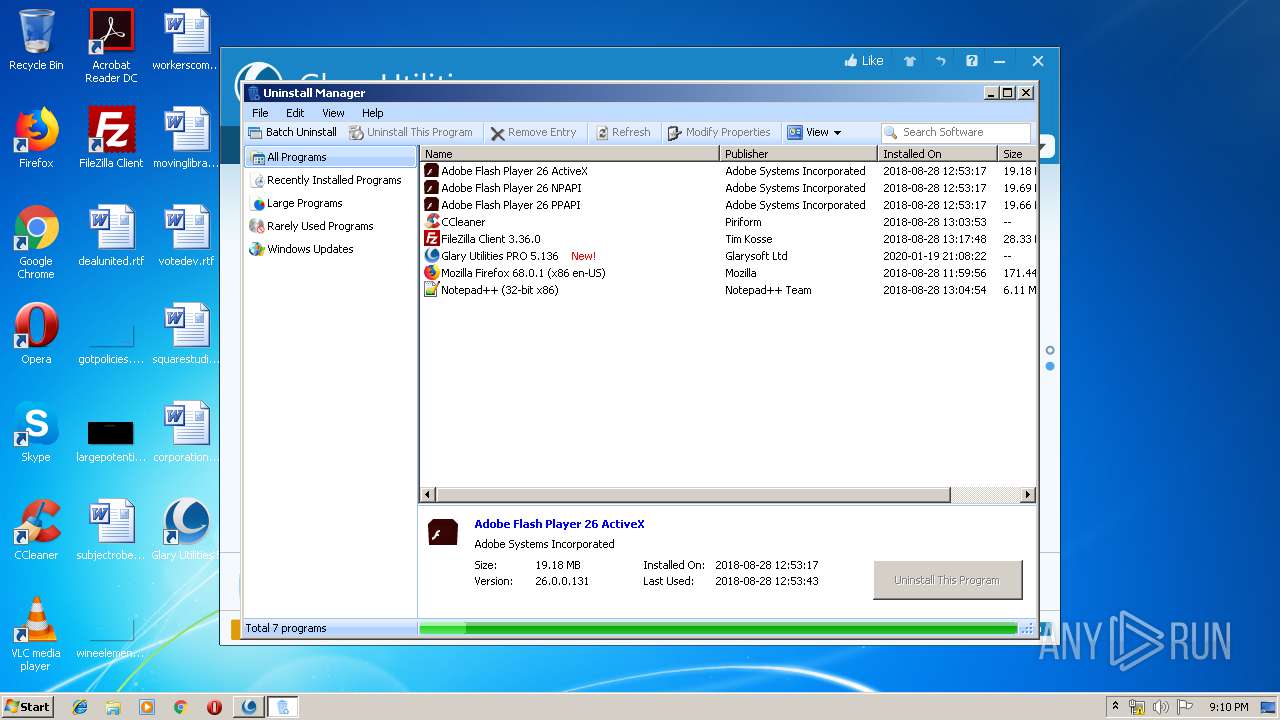
Task: Click the Batch Uninstall toolbar button
Action: pyautogui.click(x=293, y=132)
